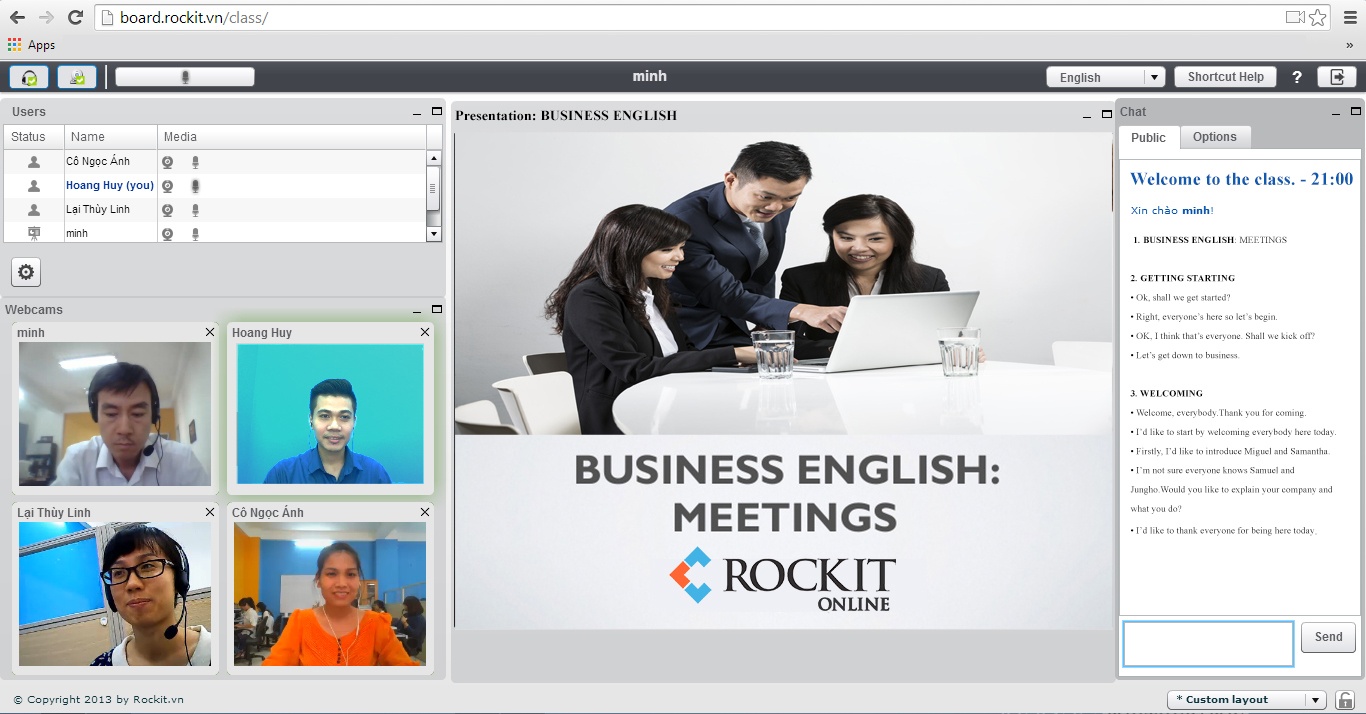
Task: Minimize the Presentation panel
Action: pyautogui.click(x=1088, y=116)
